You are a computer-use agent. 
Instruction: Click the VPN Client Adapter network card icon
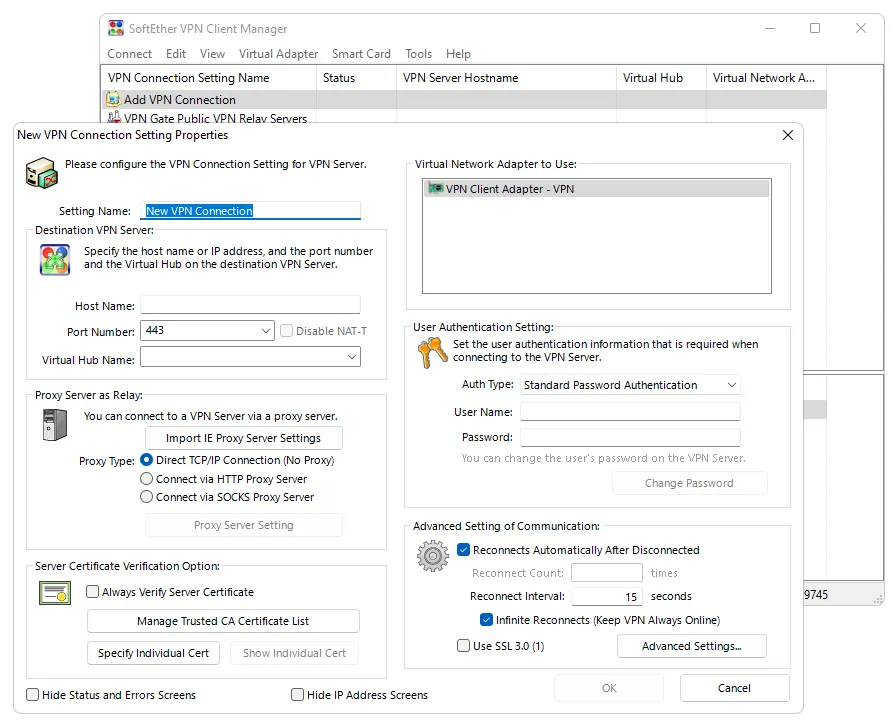435,189
